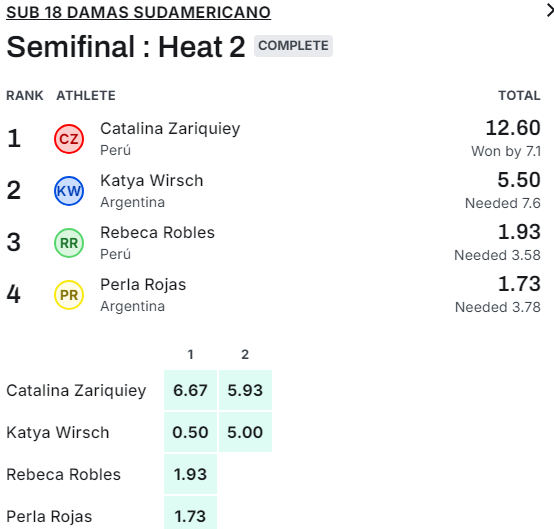Click the ATHLETE column header
The image size is (554, 529).
pos(86,95)
